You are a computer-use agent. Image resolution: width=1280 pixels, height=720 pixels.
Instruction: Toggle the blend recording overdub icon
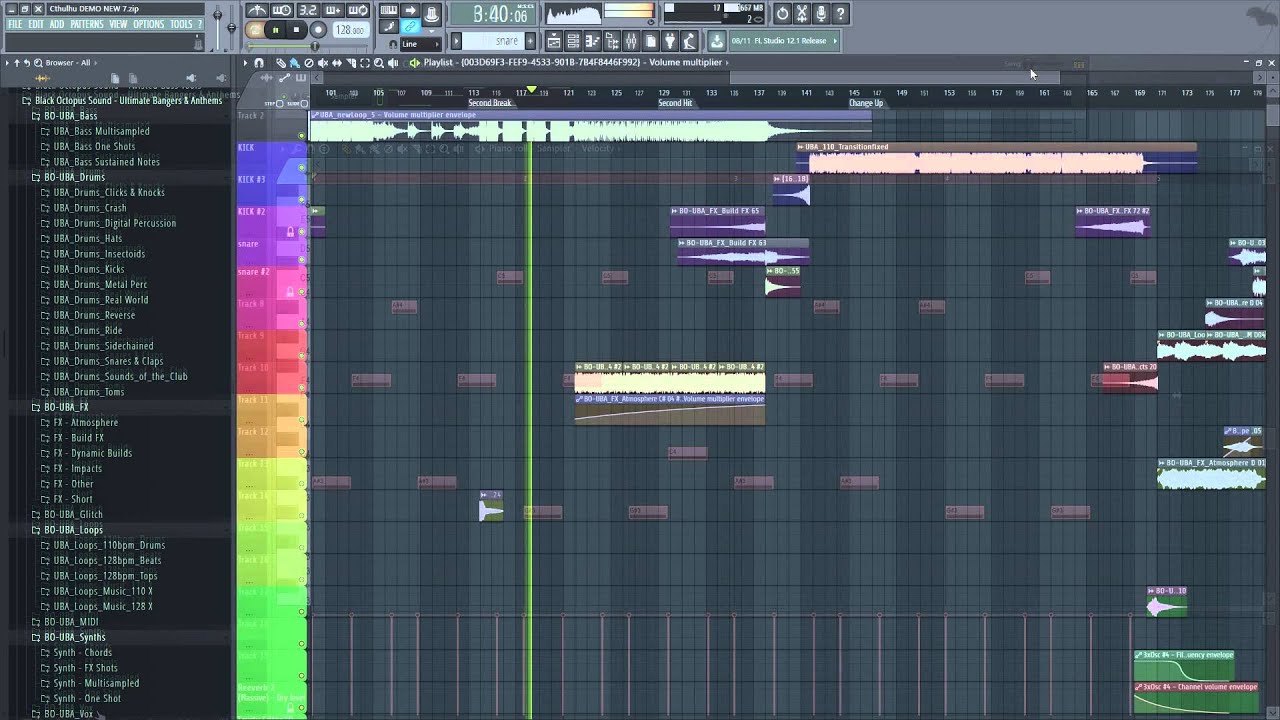333,11
